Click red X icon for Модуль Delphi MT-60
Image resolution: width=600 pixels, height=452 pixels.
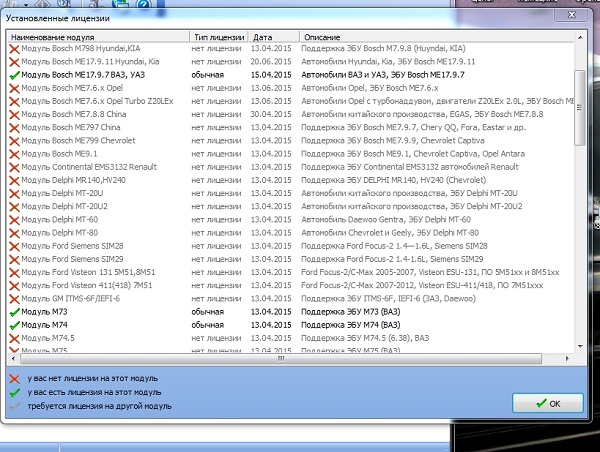click(14, 219)
